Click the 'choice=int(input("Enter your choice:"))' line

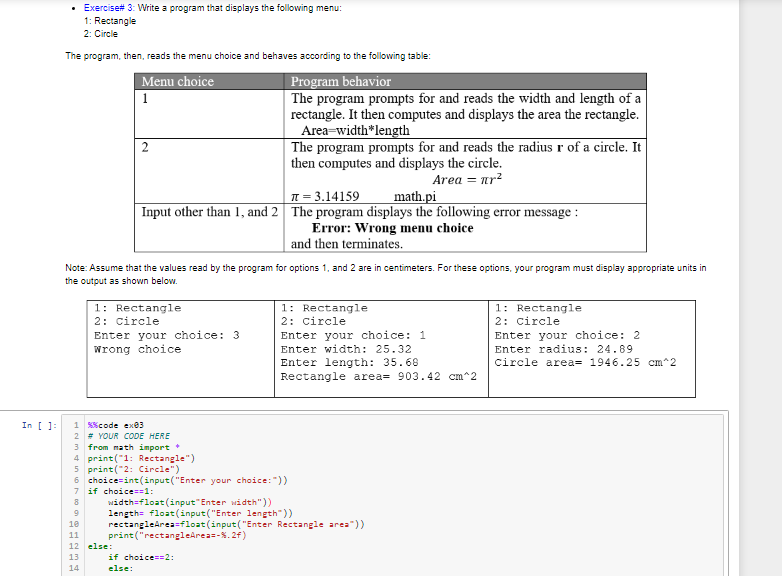[x=188, y=480]
